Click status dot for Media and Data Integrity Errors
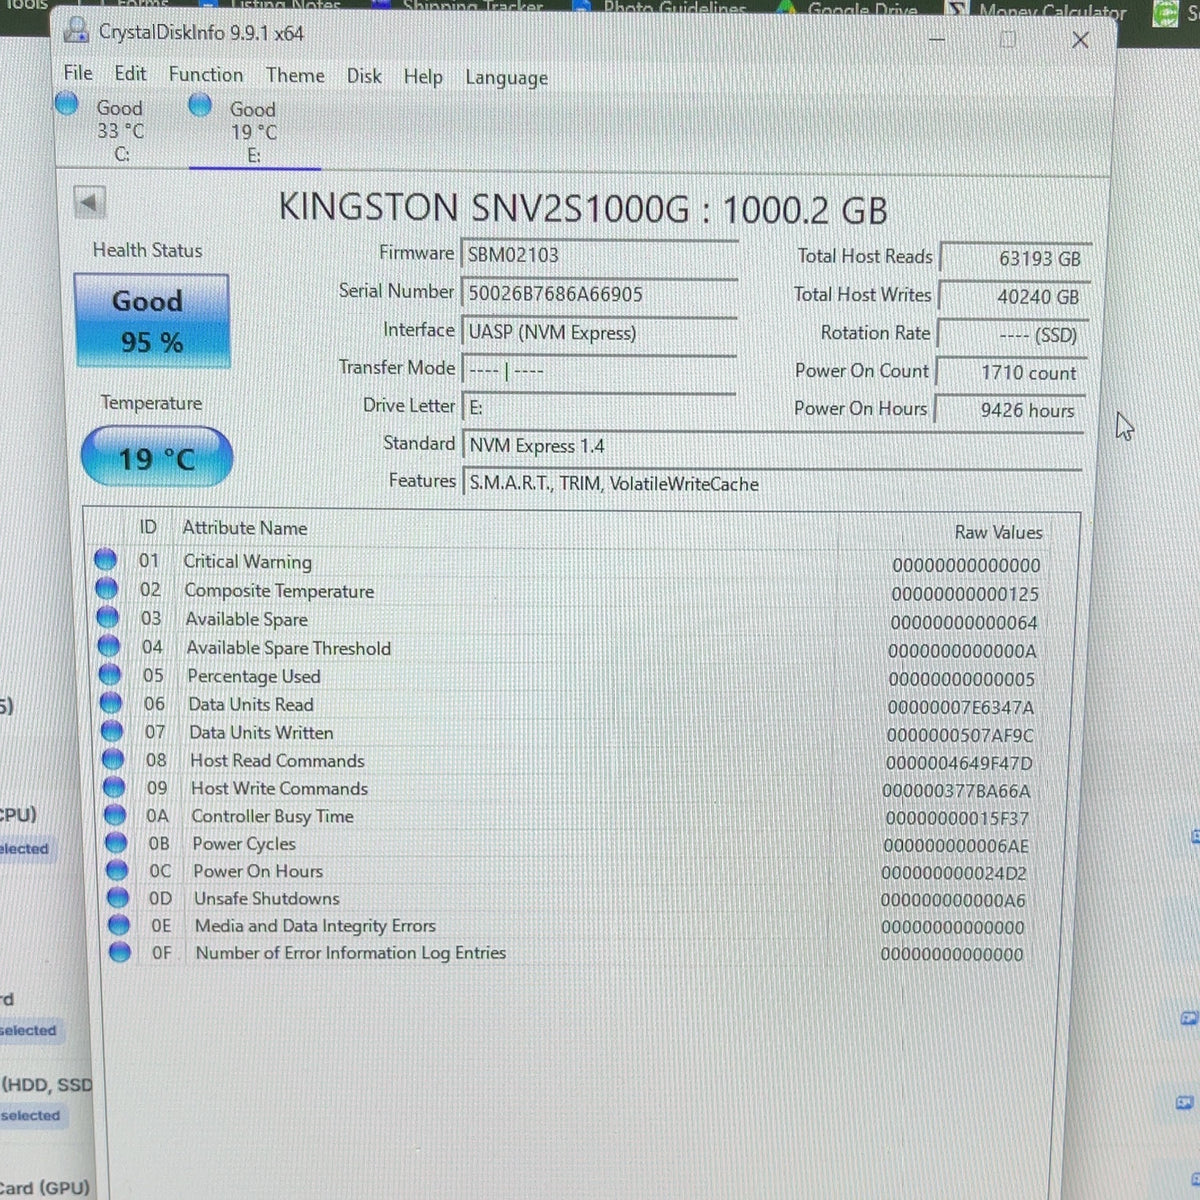Screen dimensions: 1200x1200 [x=119, y=924]
